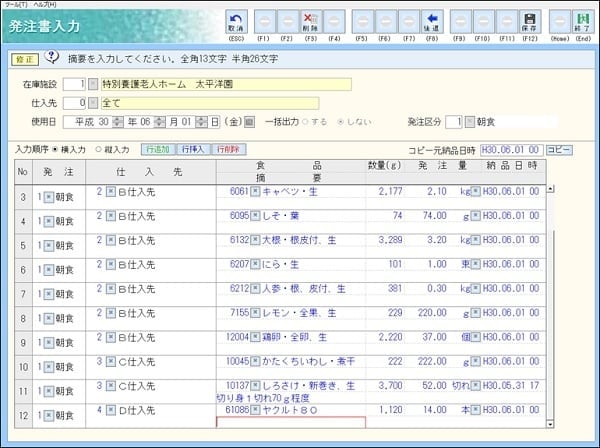Open lookup for 在庫施設 code
This screenshot has height=448, width=600.
[x=93, y=84]
